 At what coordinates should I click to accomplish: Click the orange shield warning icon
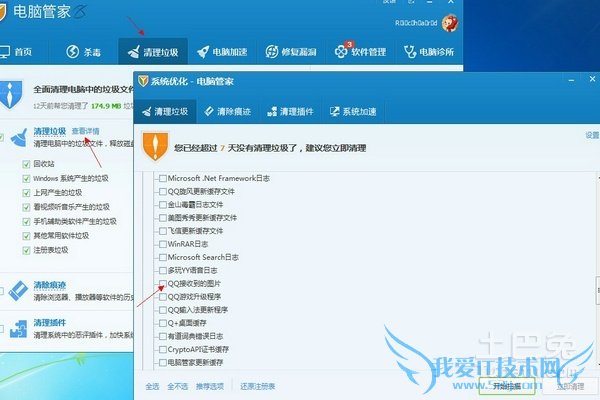click(x=155, y=147)
